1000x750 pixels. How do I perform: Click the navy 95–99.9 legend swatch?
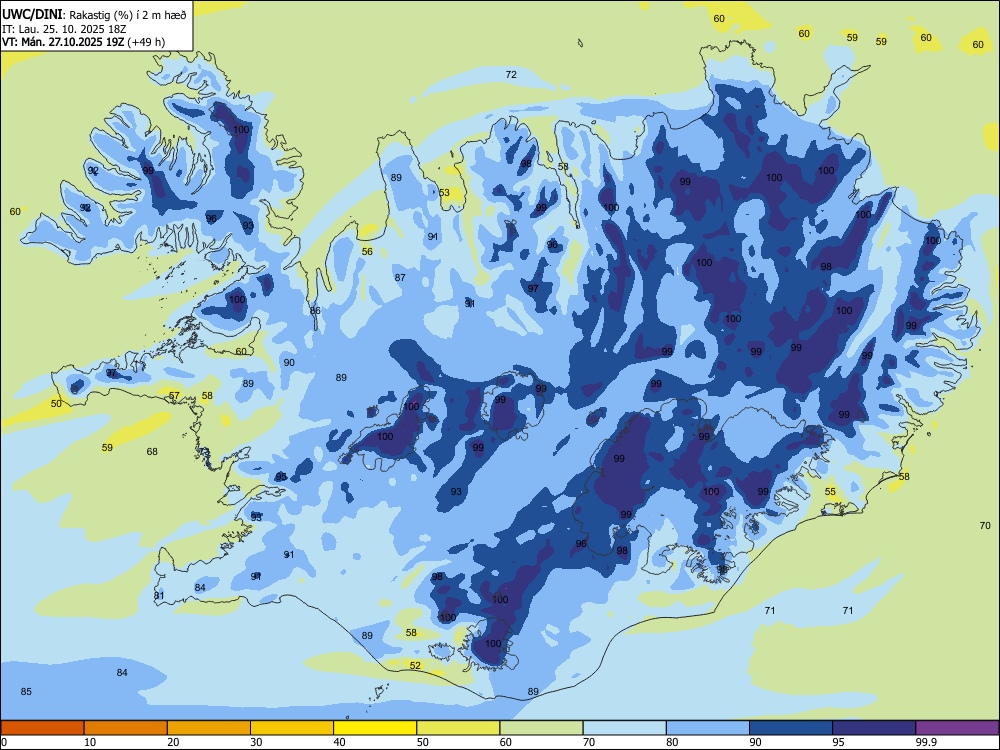coord(874,728)
